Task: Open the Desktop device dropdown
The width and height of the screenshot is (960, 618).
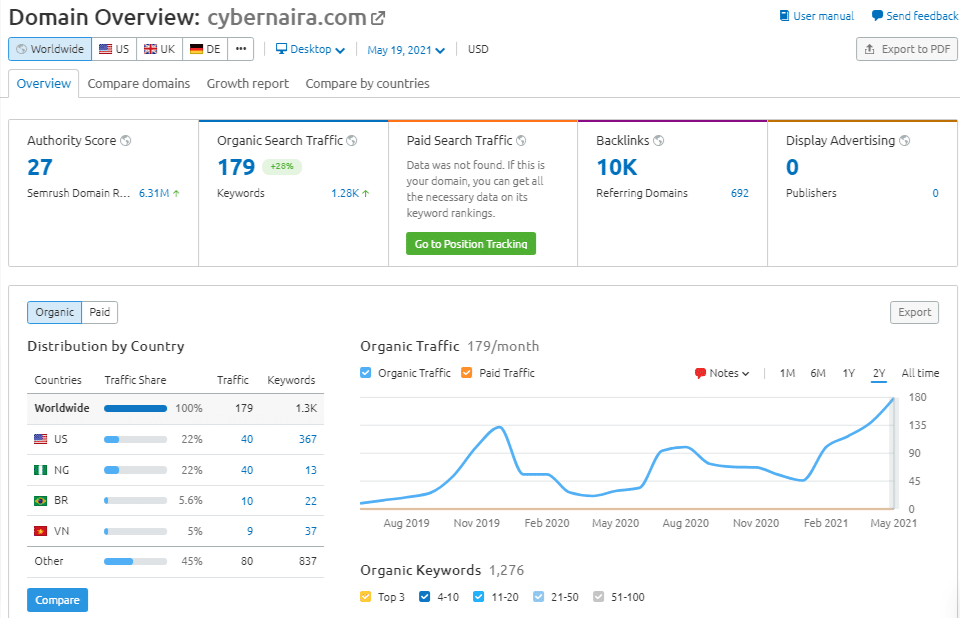Action: (310, 49)
